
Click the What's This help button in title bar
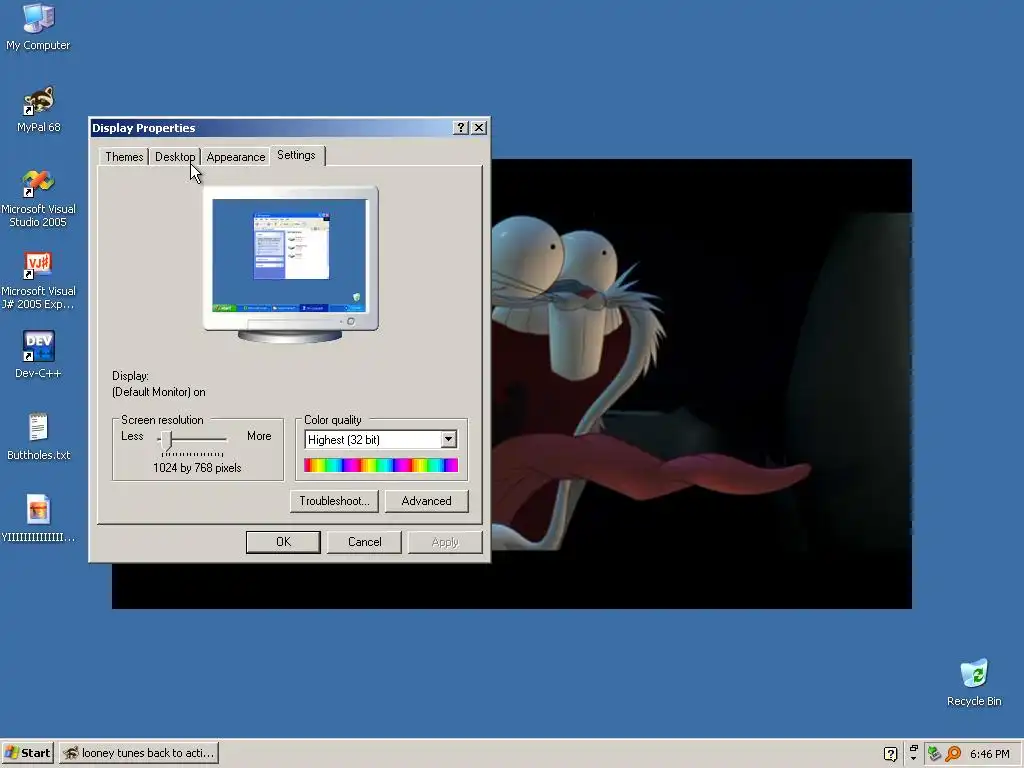click(460, 127)
